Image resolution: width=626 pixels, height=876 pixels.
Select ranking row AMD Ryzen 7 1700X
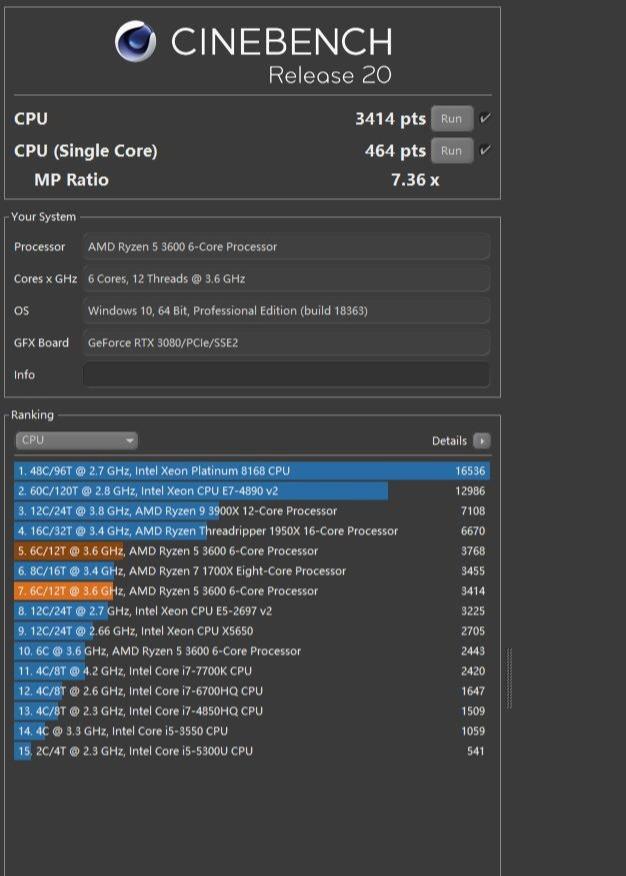tap(252, 571)
